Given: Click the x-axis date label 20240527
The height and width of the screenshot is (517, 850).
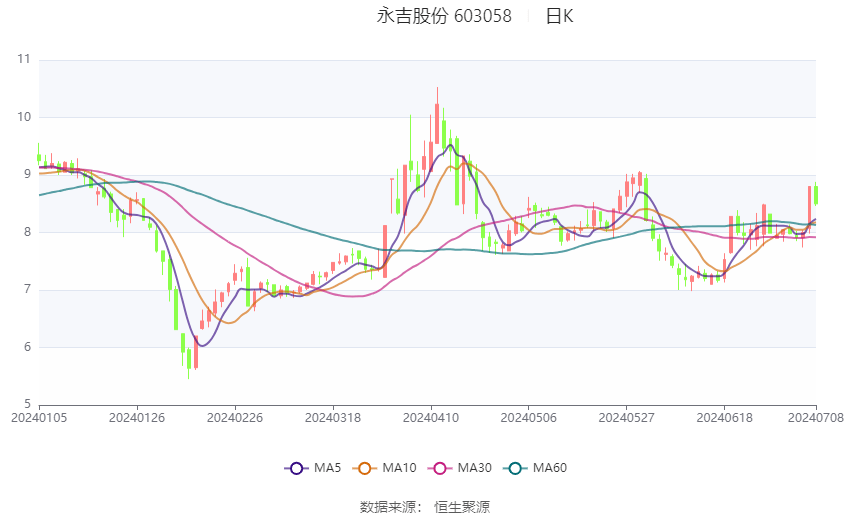Looking at the screenshot, I should 627,418.
